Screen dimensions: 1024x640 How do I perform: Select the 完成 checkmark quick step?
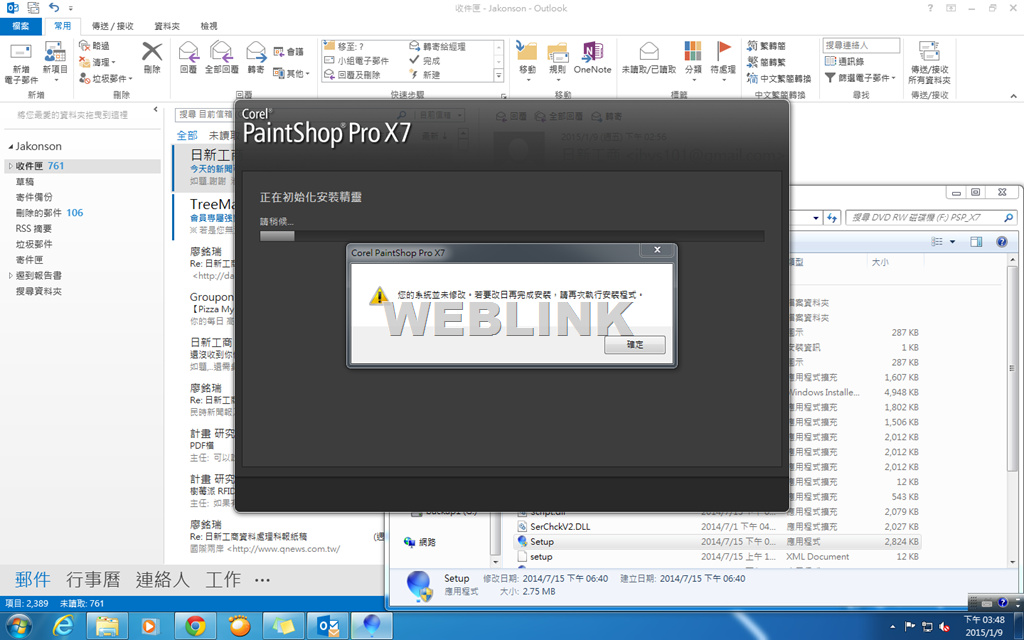pyautogui.click(x=424, y=61)
